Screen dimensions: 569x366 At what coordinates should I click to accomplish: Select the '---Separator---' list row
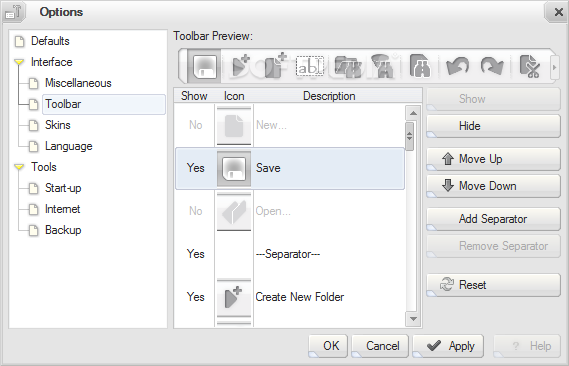click(x=290, y=254)
